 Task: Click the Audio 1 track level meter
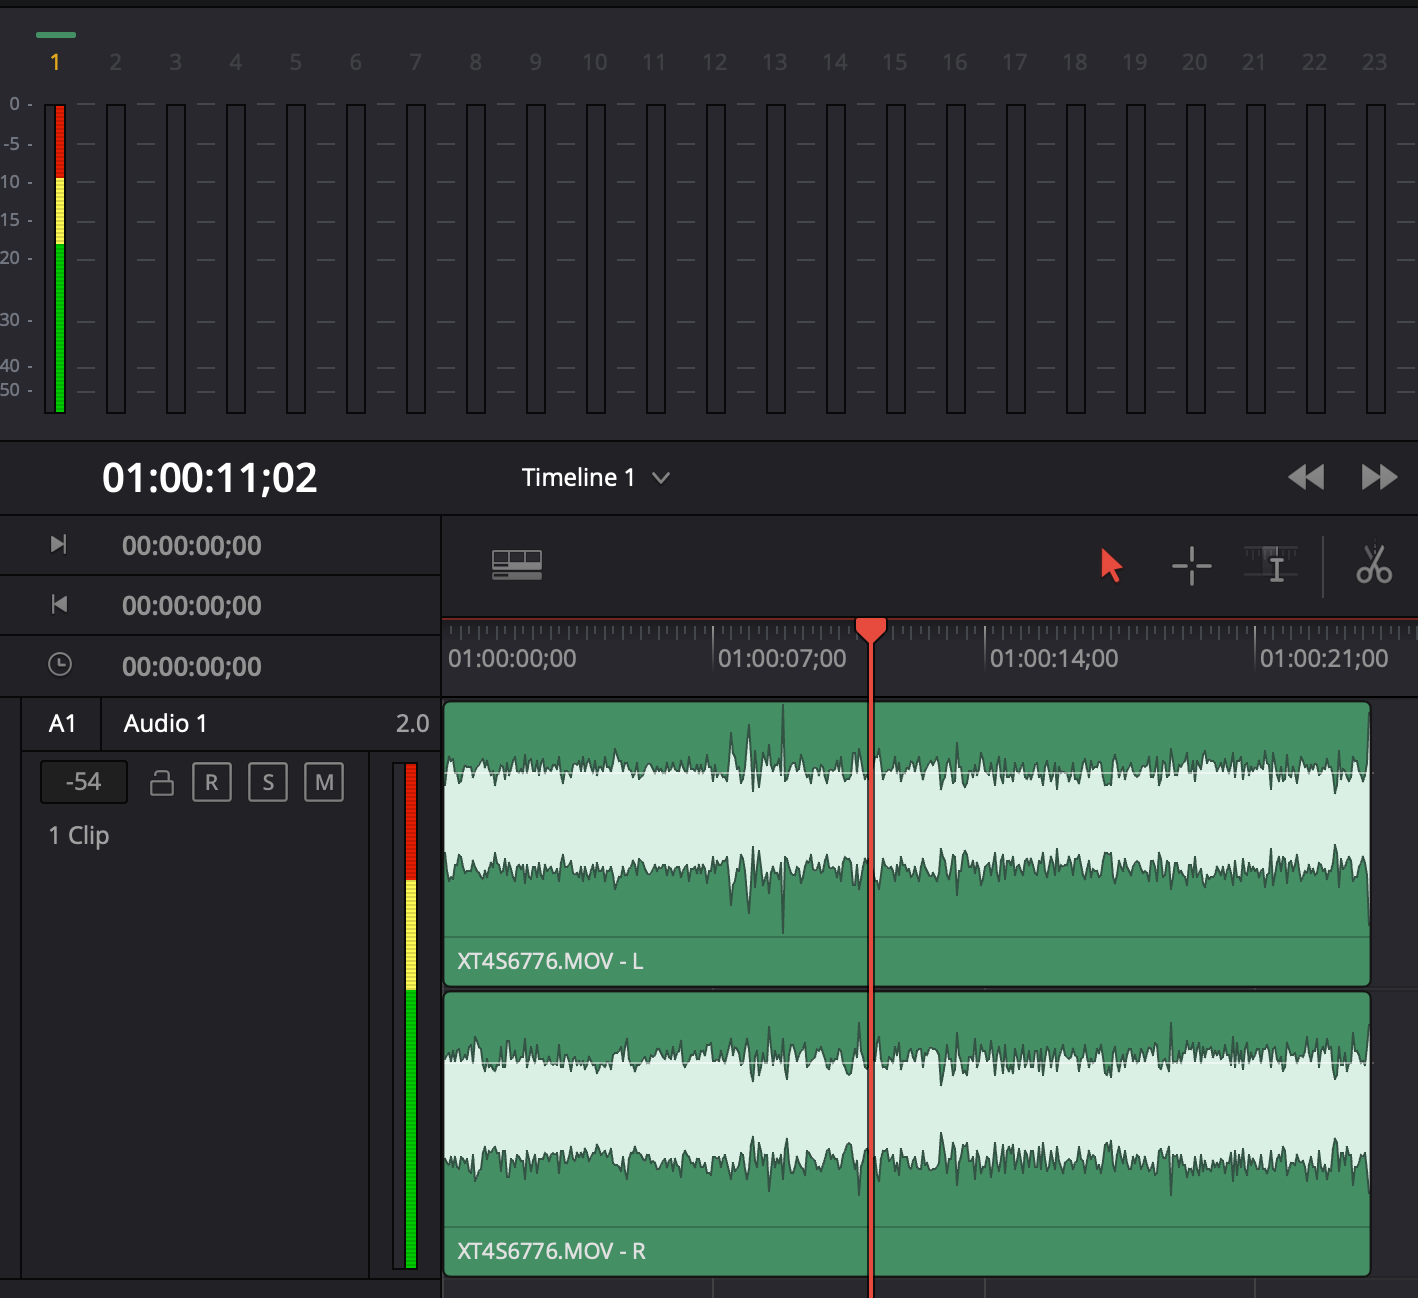click(x=405, y=1016)
